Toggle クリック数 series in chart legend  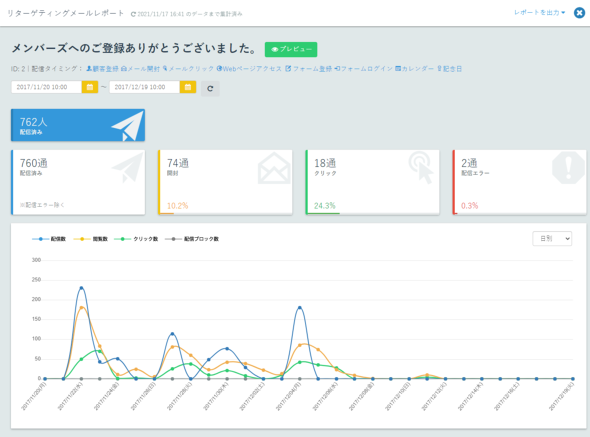pos(136,239)
